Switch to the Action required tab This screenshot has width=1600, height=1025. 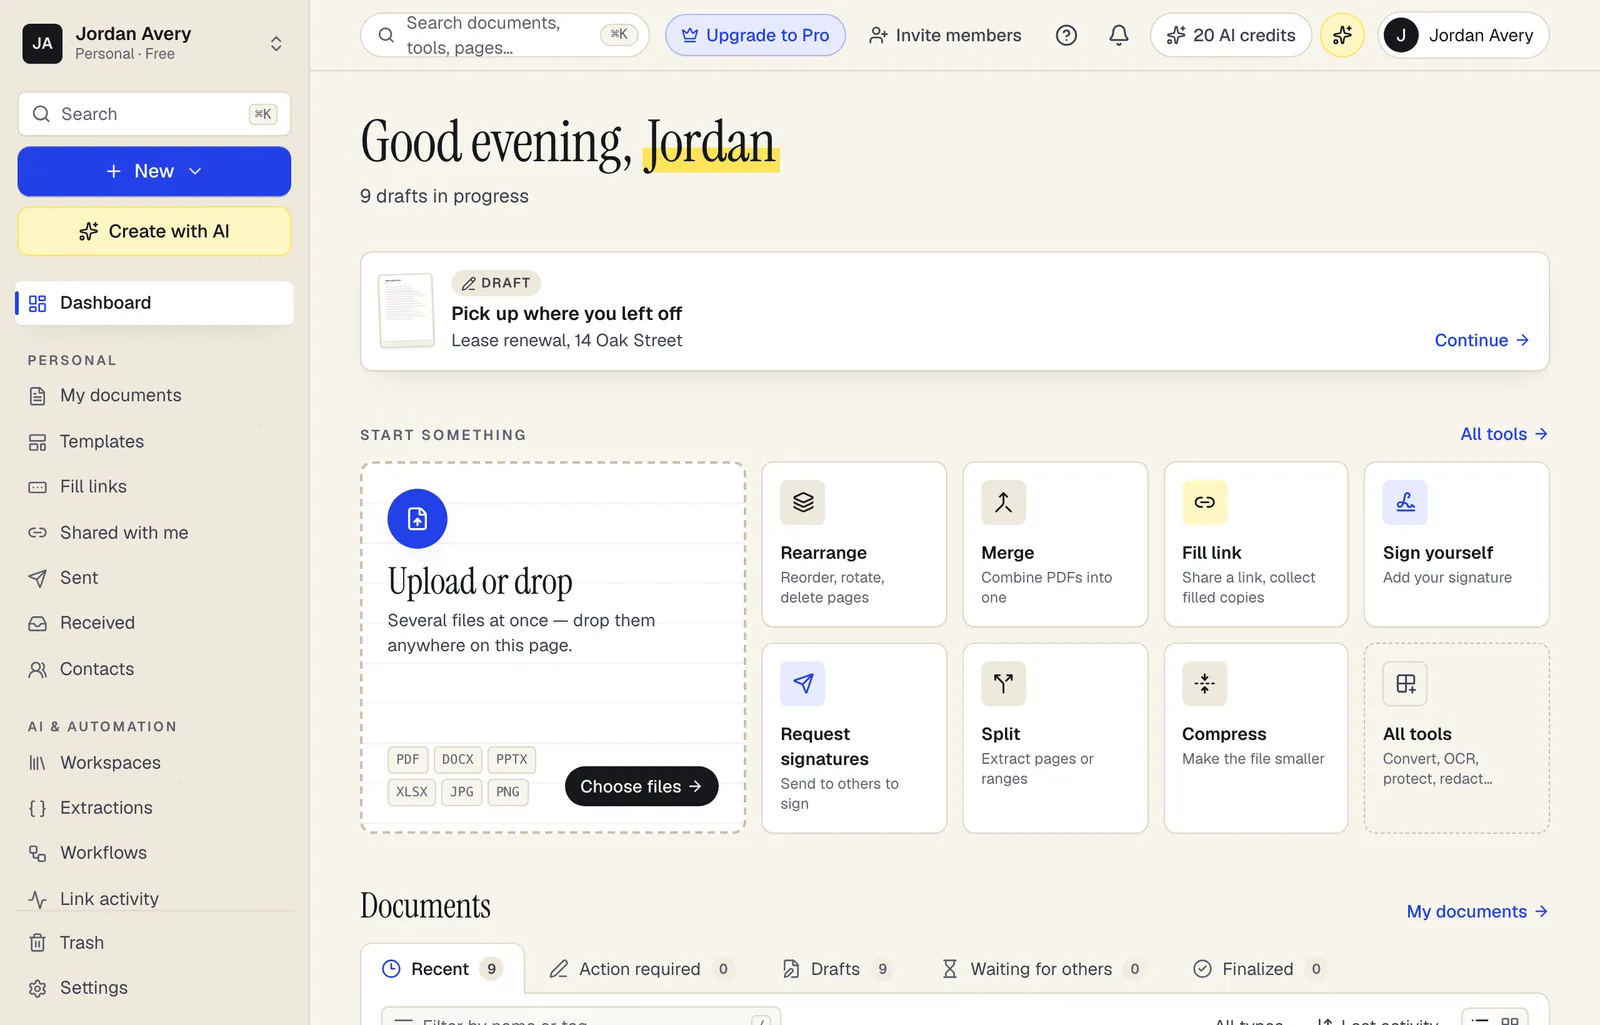pyautogui.click(x=641, y=969)
